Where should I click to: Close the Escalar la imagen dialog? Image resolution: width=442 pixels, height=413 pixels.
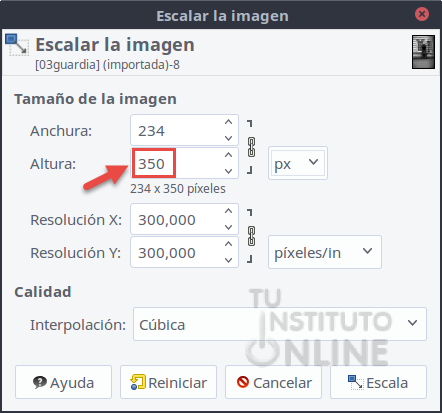click(422, 14)
